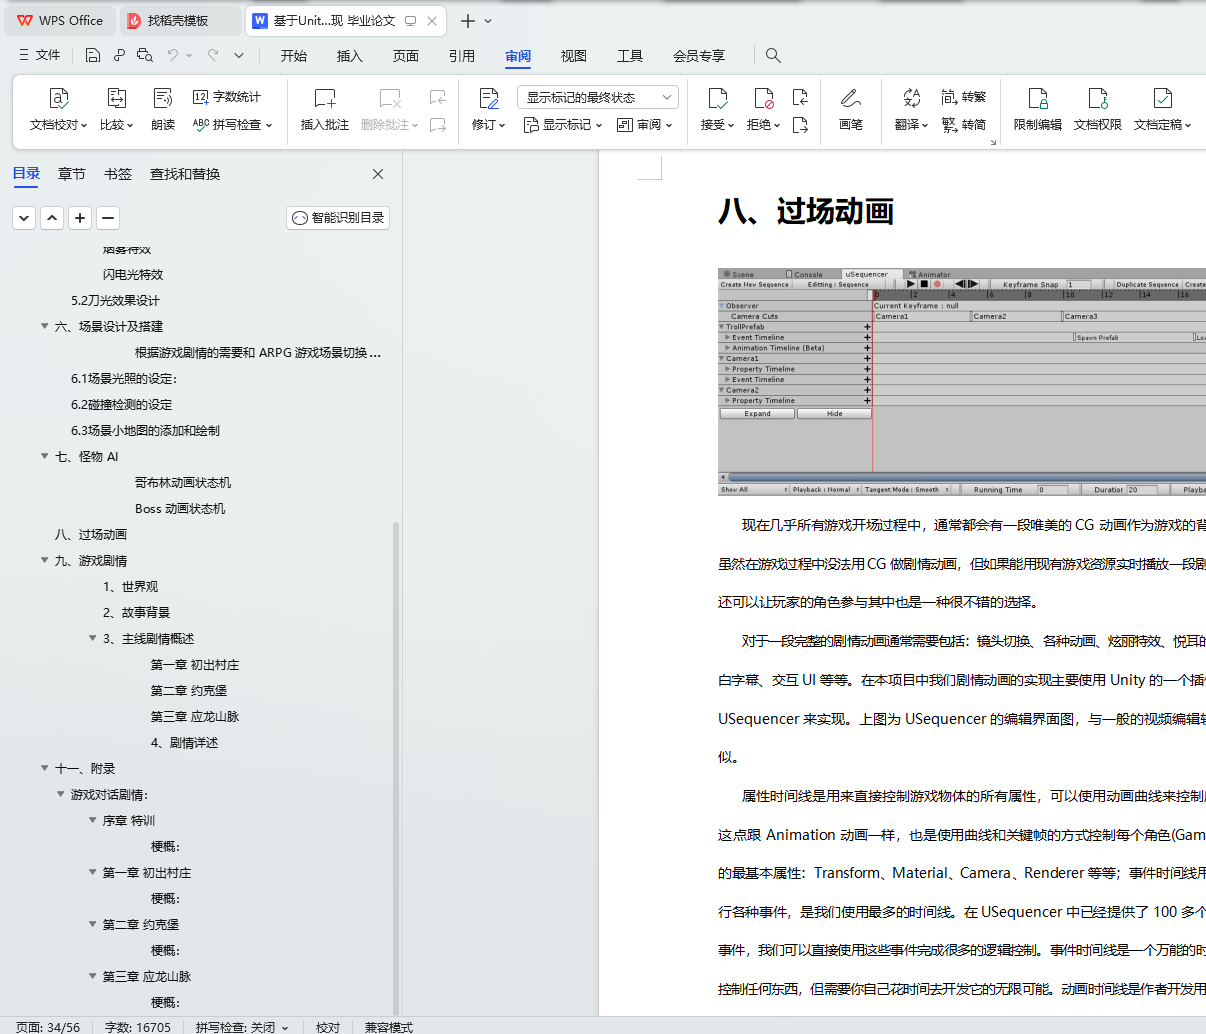The width and height of the screenshot is (1206, 1034).
Task: Open 字数统计 word count
Action: [227, 97]
